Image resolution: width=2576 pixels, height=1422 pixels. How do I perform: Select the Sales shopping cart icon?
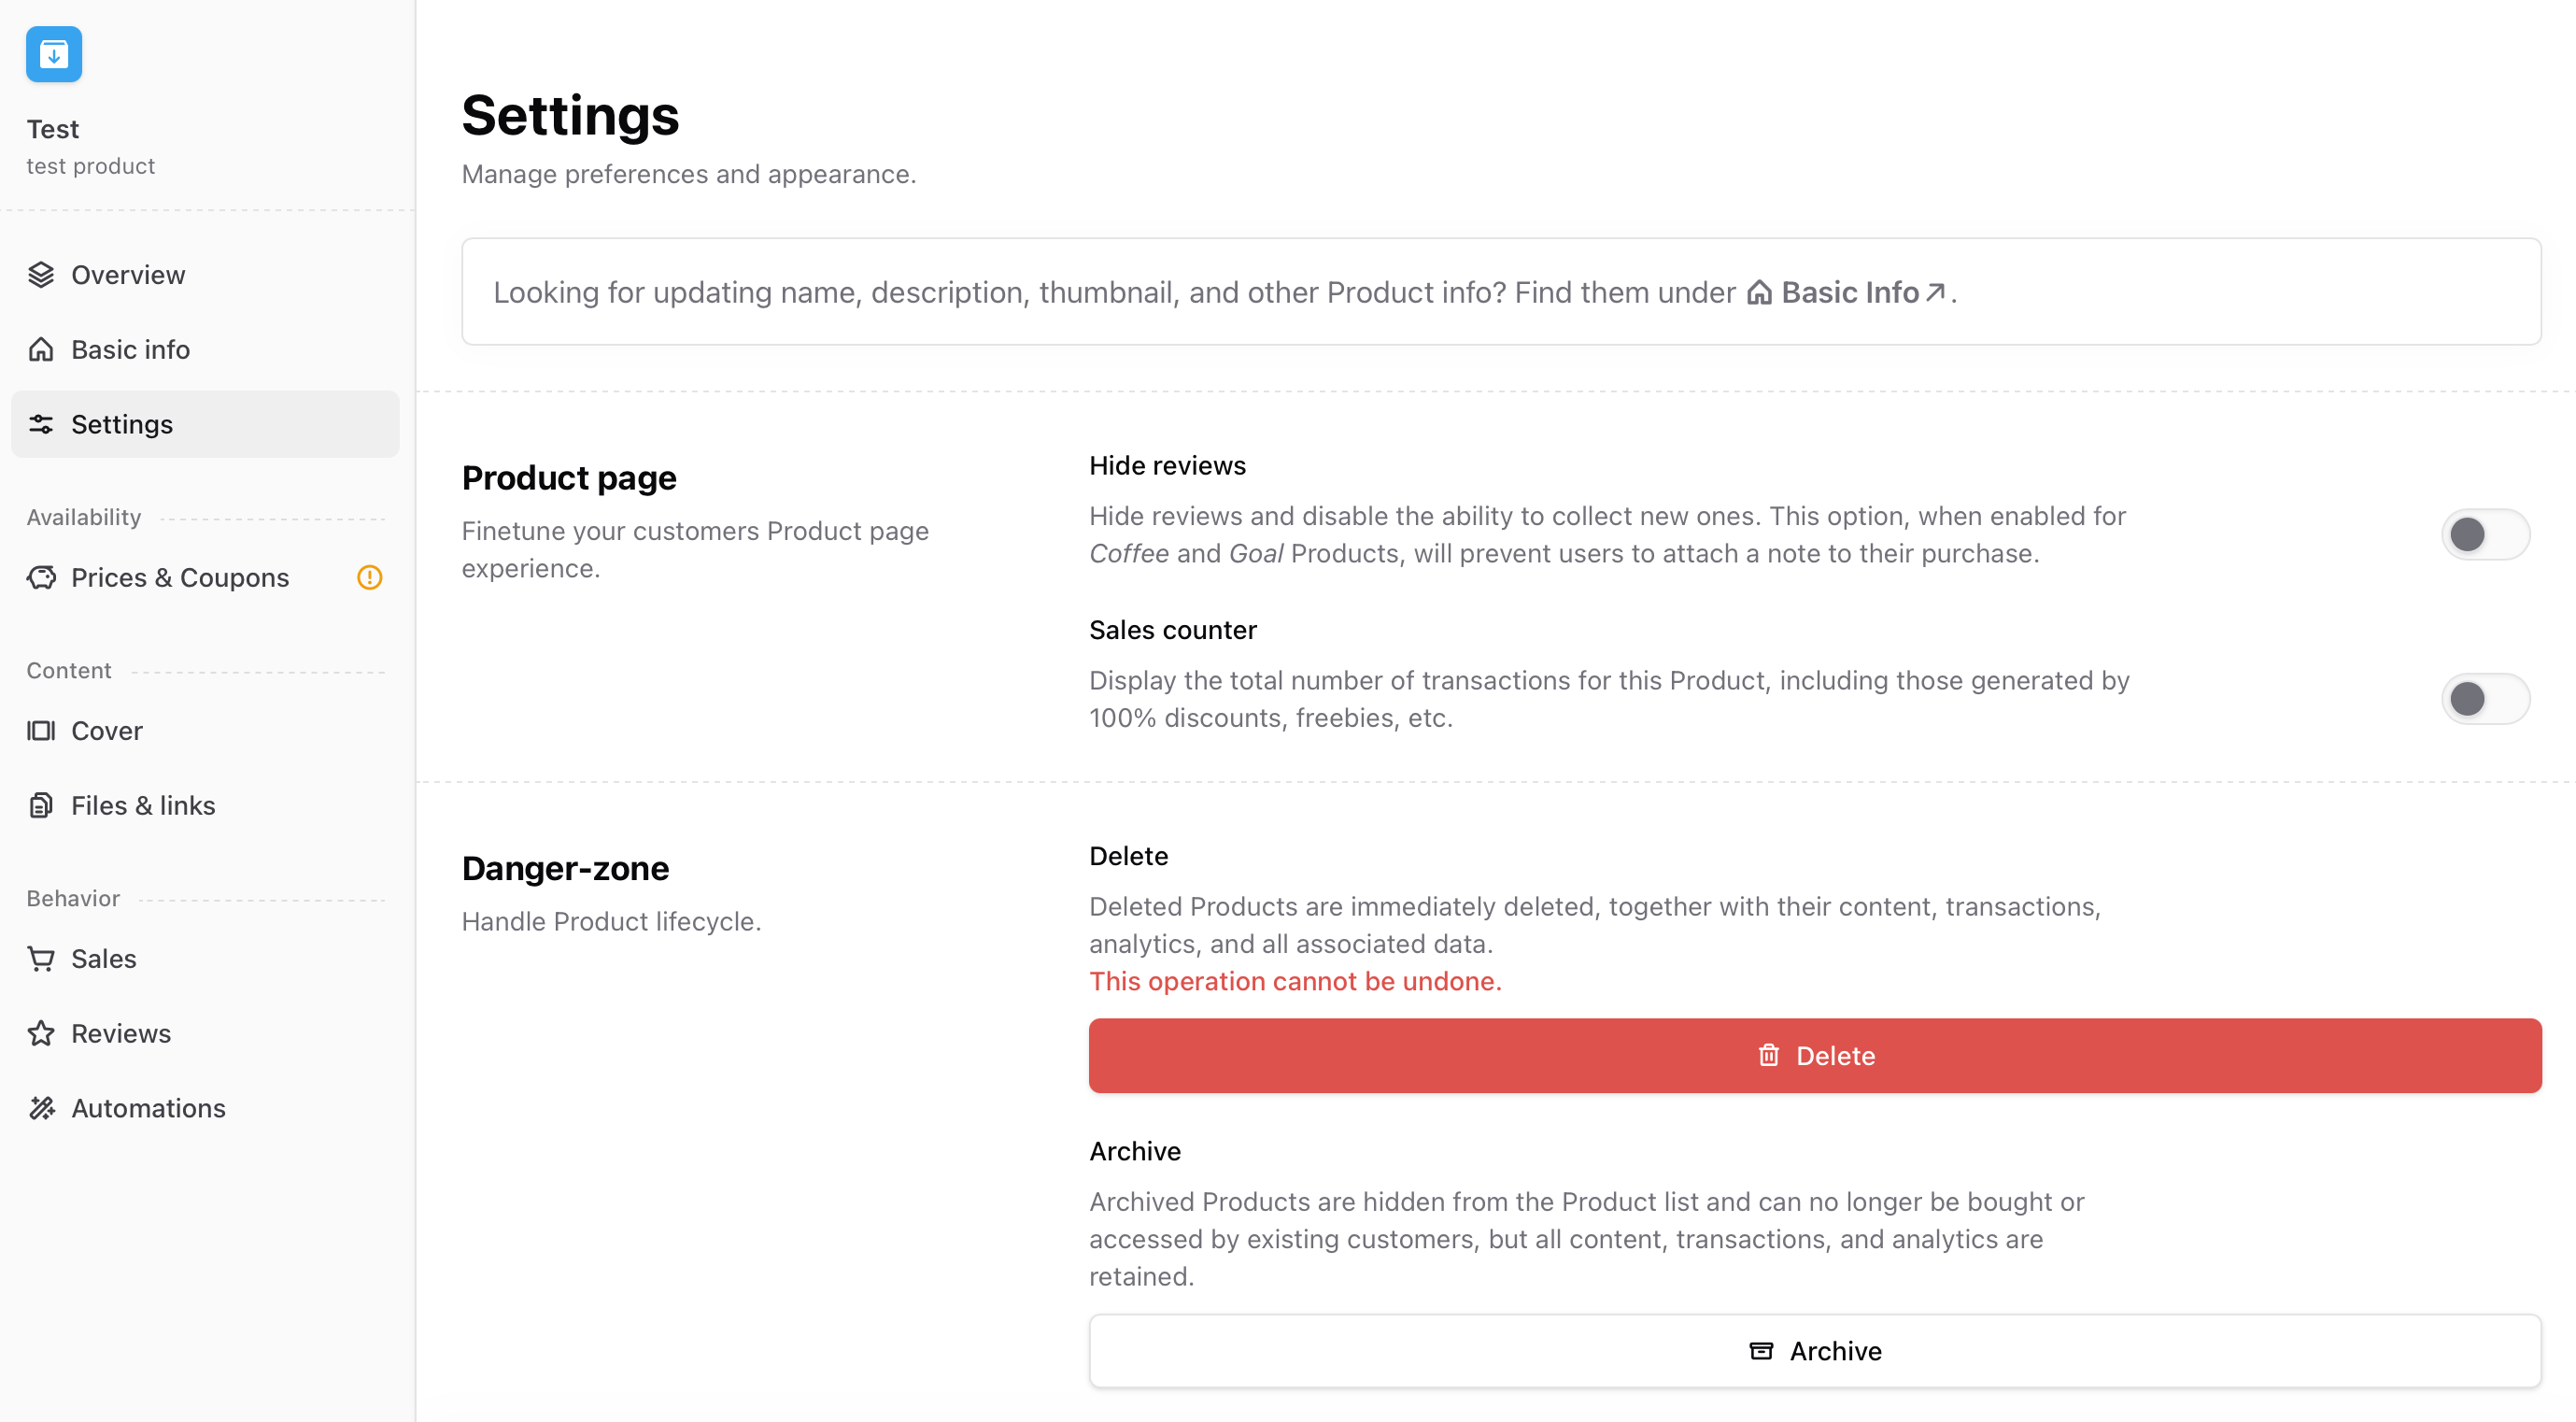point(41,958)
